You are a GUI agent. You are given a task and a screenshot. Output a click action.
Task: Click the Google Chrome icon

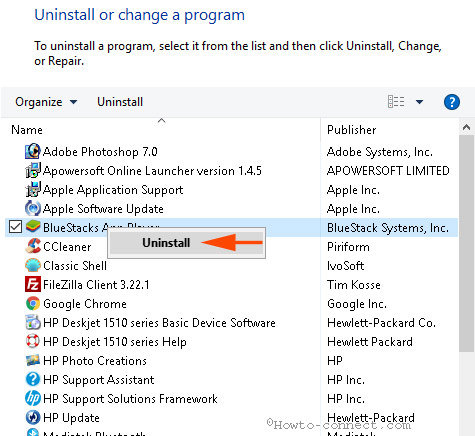coord(33,303)
